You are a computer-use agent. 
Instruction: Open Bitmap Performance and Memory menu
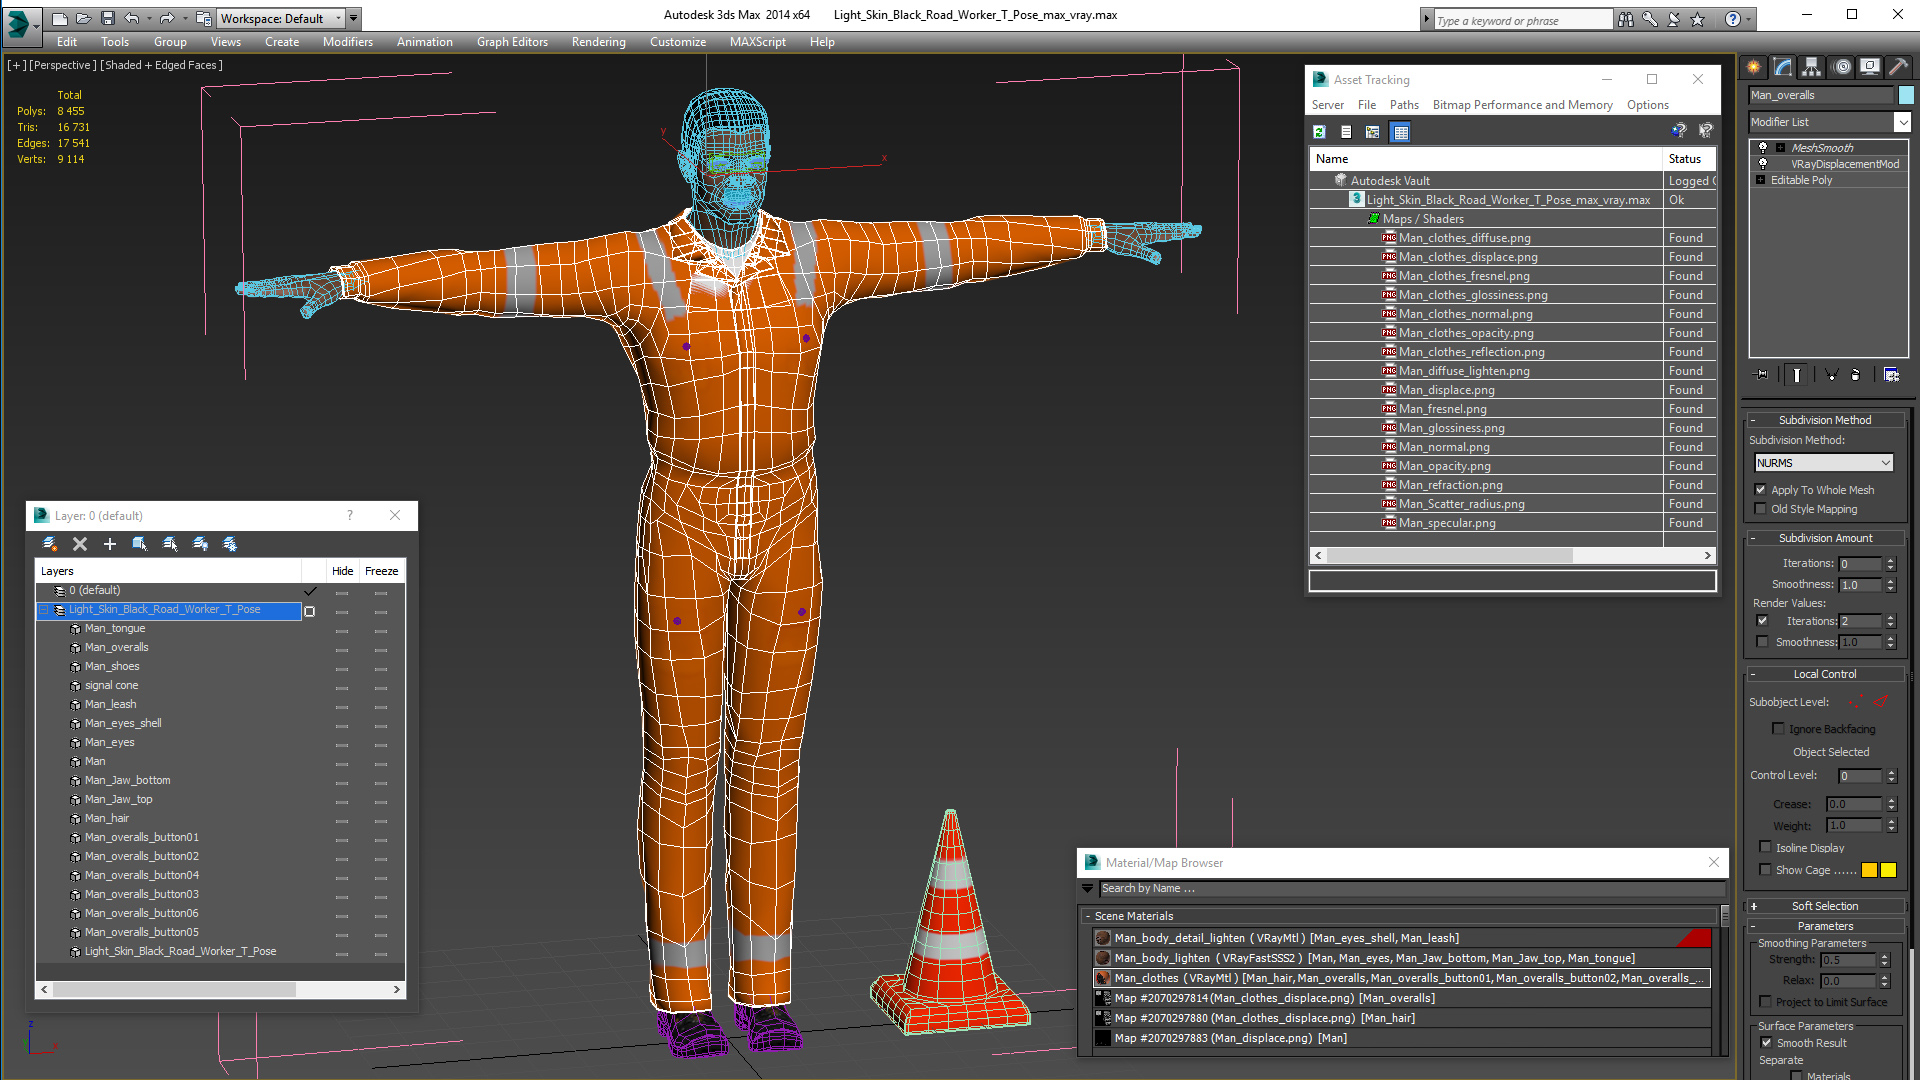1522,105
